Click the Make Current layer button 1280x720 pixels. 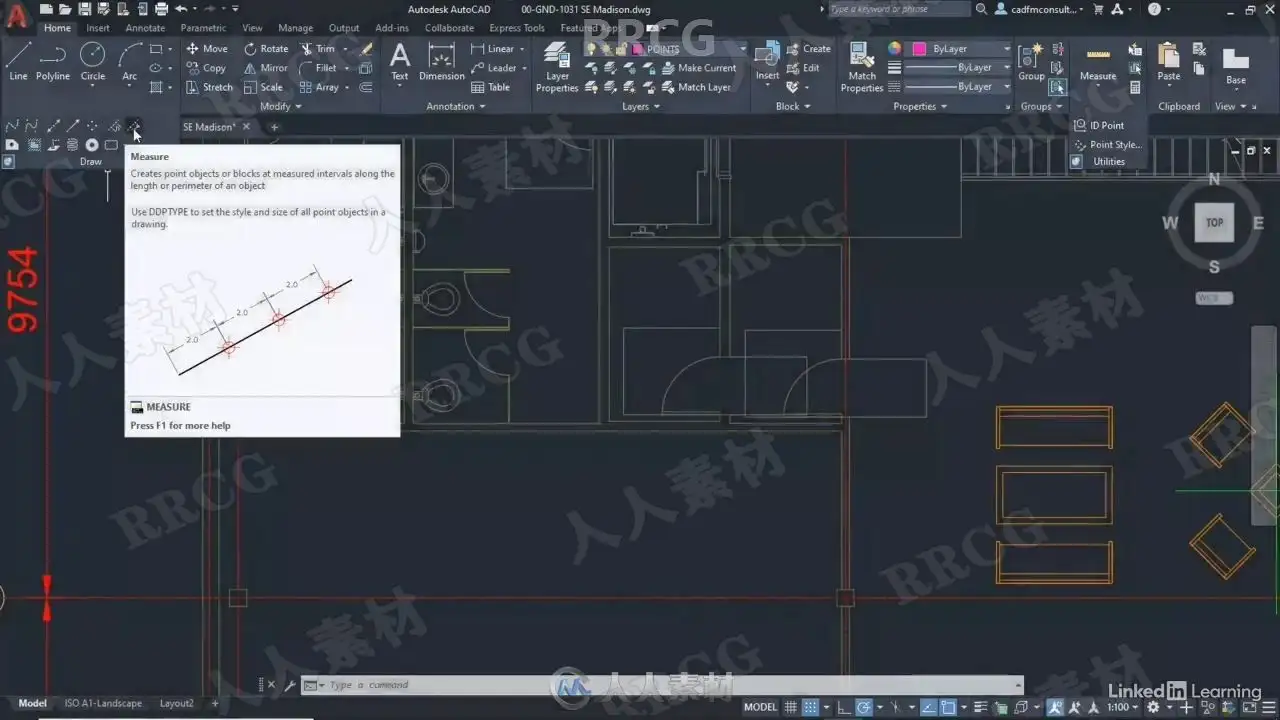(x=699, y=68)
